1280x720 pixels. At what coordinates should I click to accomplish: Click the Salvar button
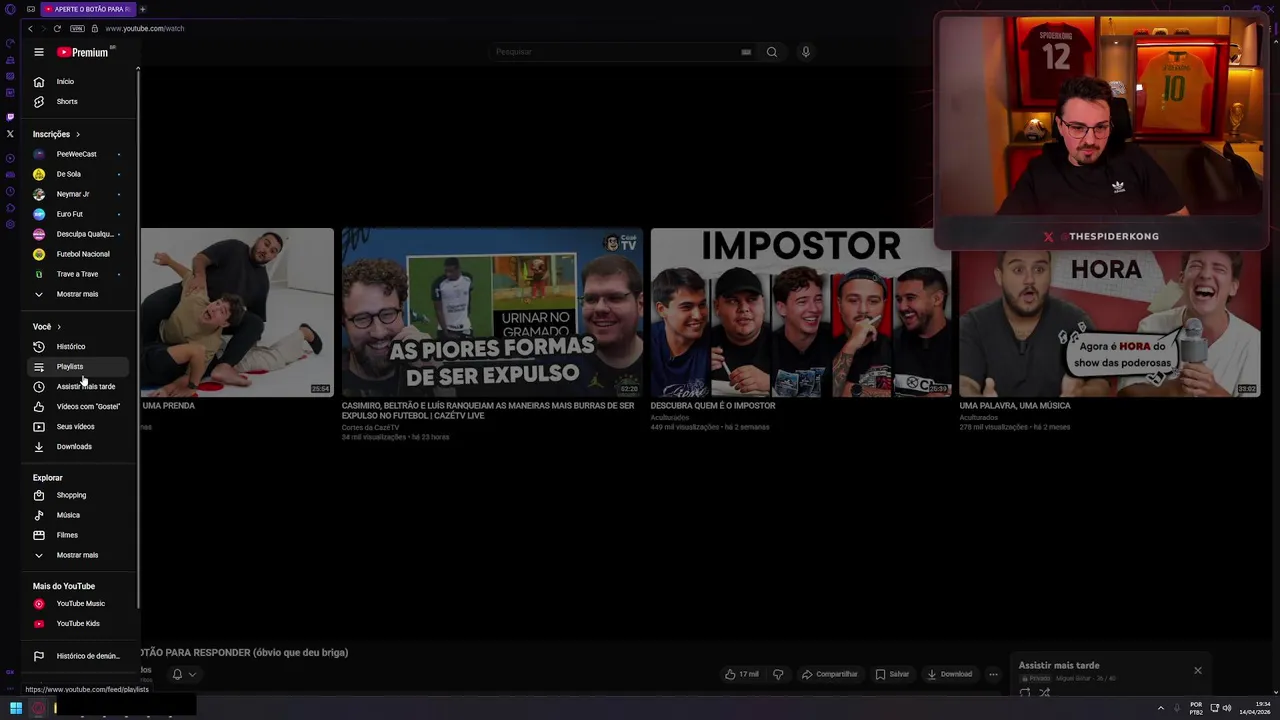[x=892, y=674]
